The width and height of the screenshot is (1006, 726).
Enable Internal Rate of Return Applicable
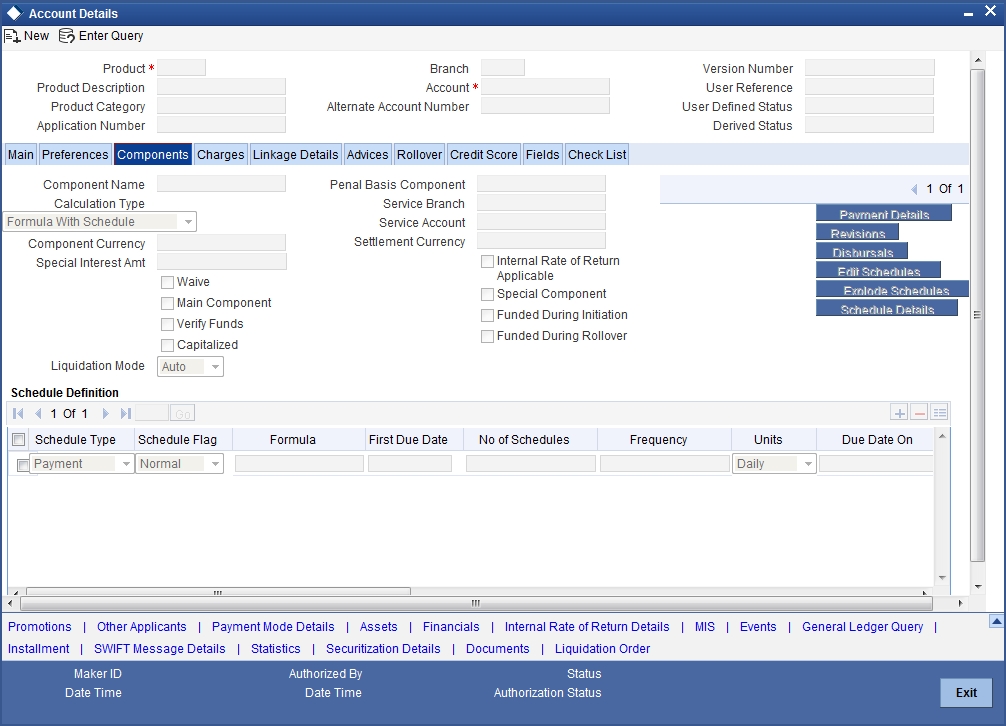pyautogui.click(x=488, y=262)
